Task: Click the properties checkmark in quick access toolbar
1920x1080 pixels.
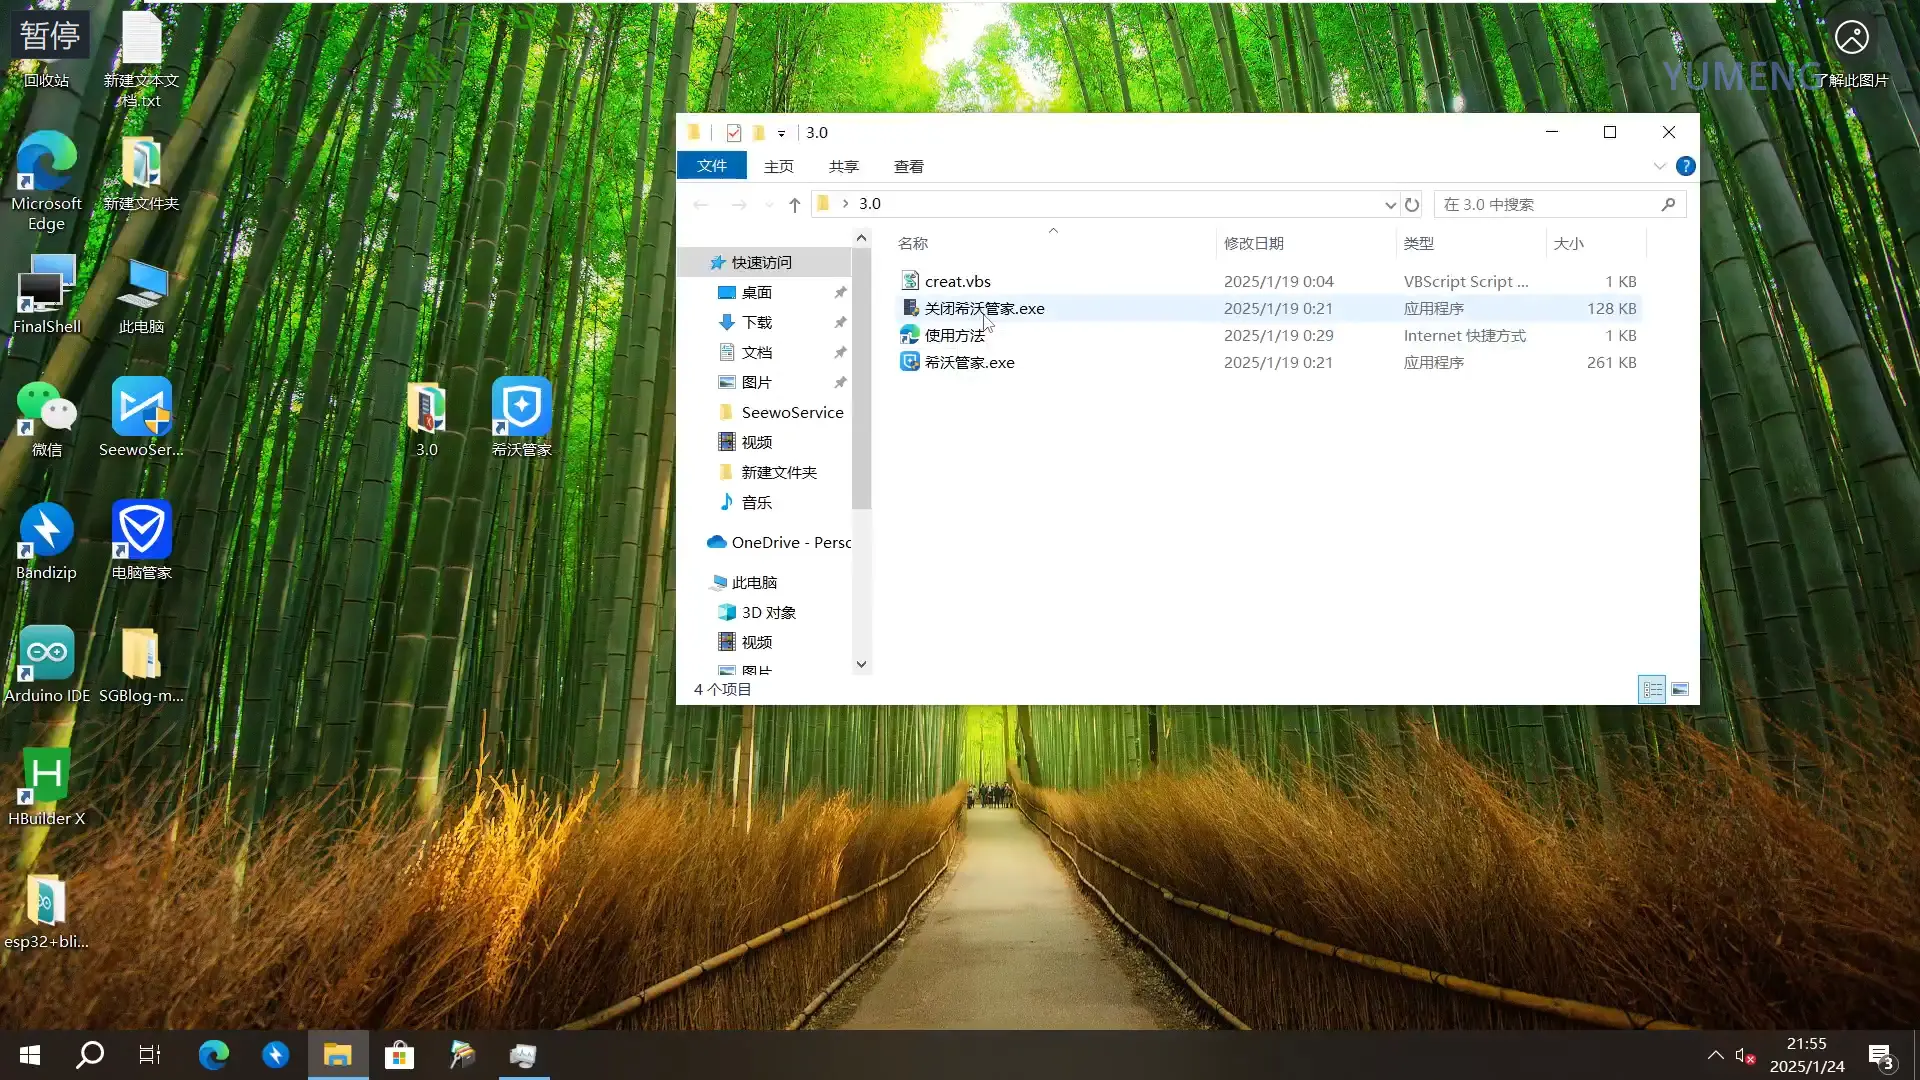Action: point(734,133)
